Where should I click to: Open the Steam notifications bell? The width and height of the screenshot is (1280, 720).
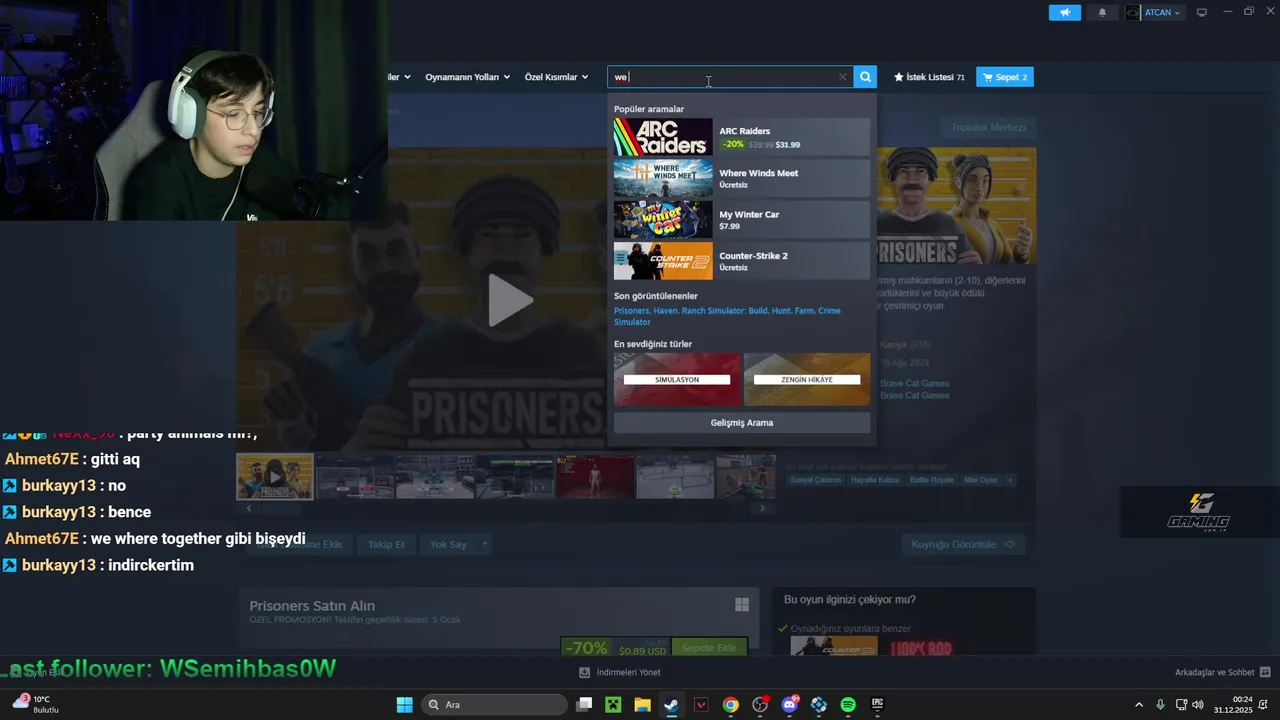pyautogui.click(x=1102, y=12)
